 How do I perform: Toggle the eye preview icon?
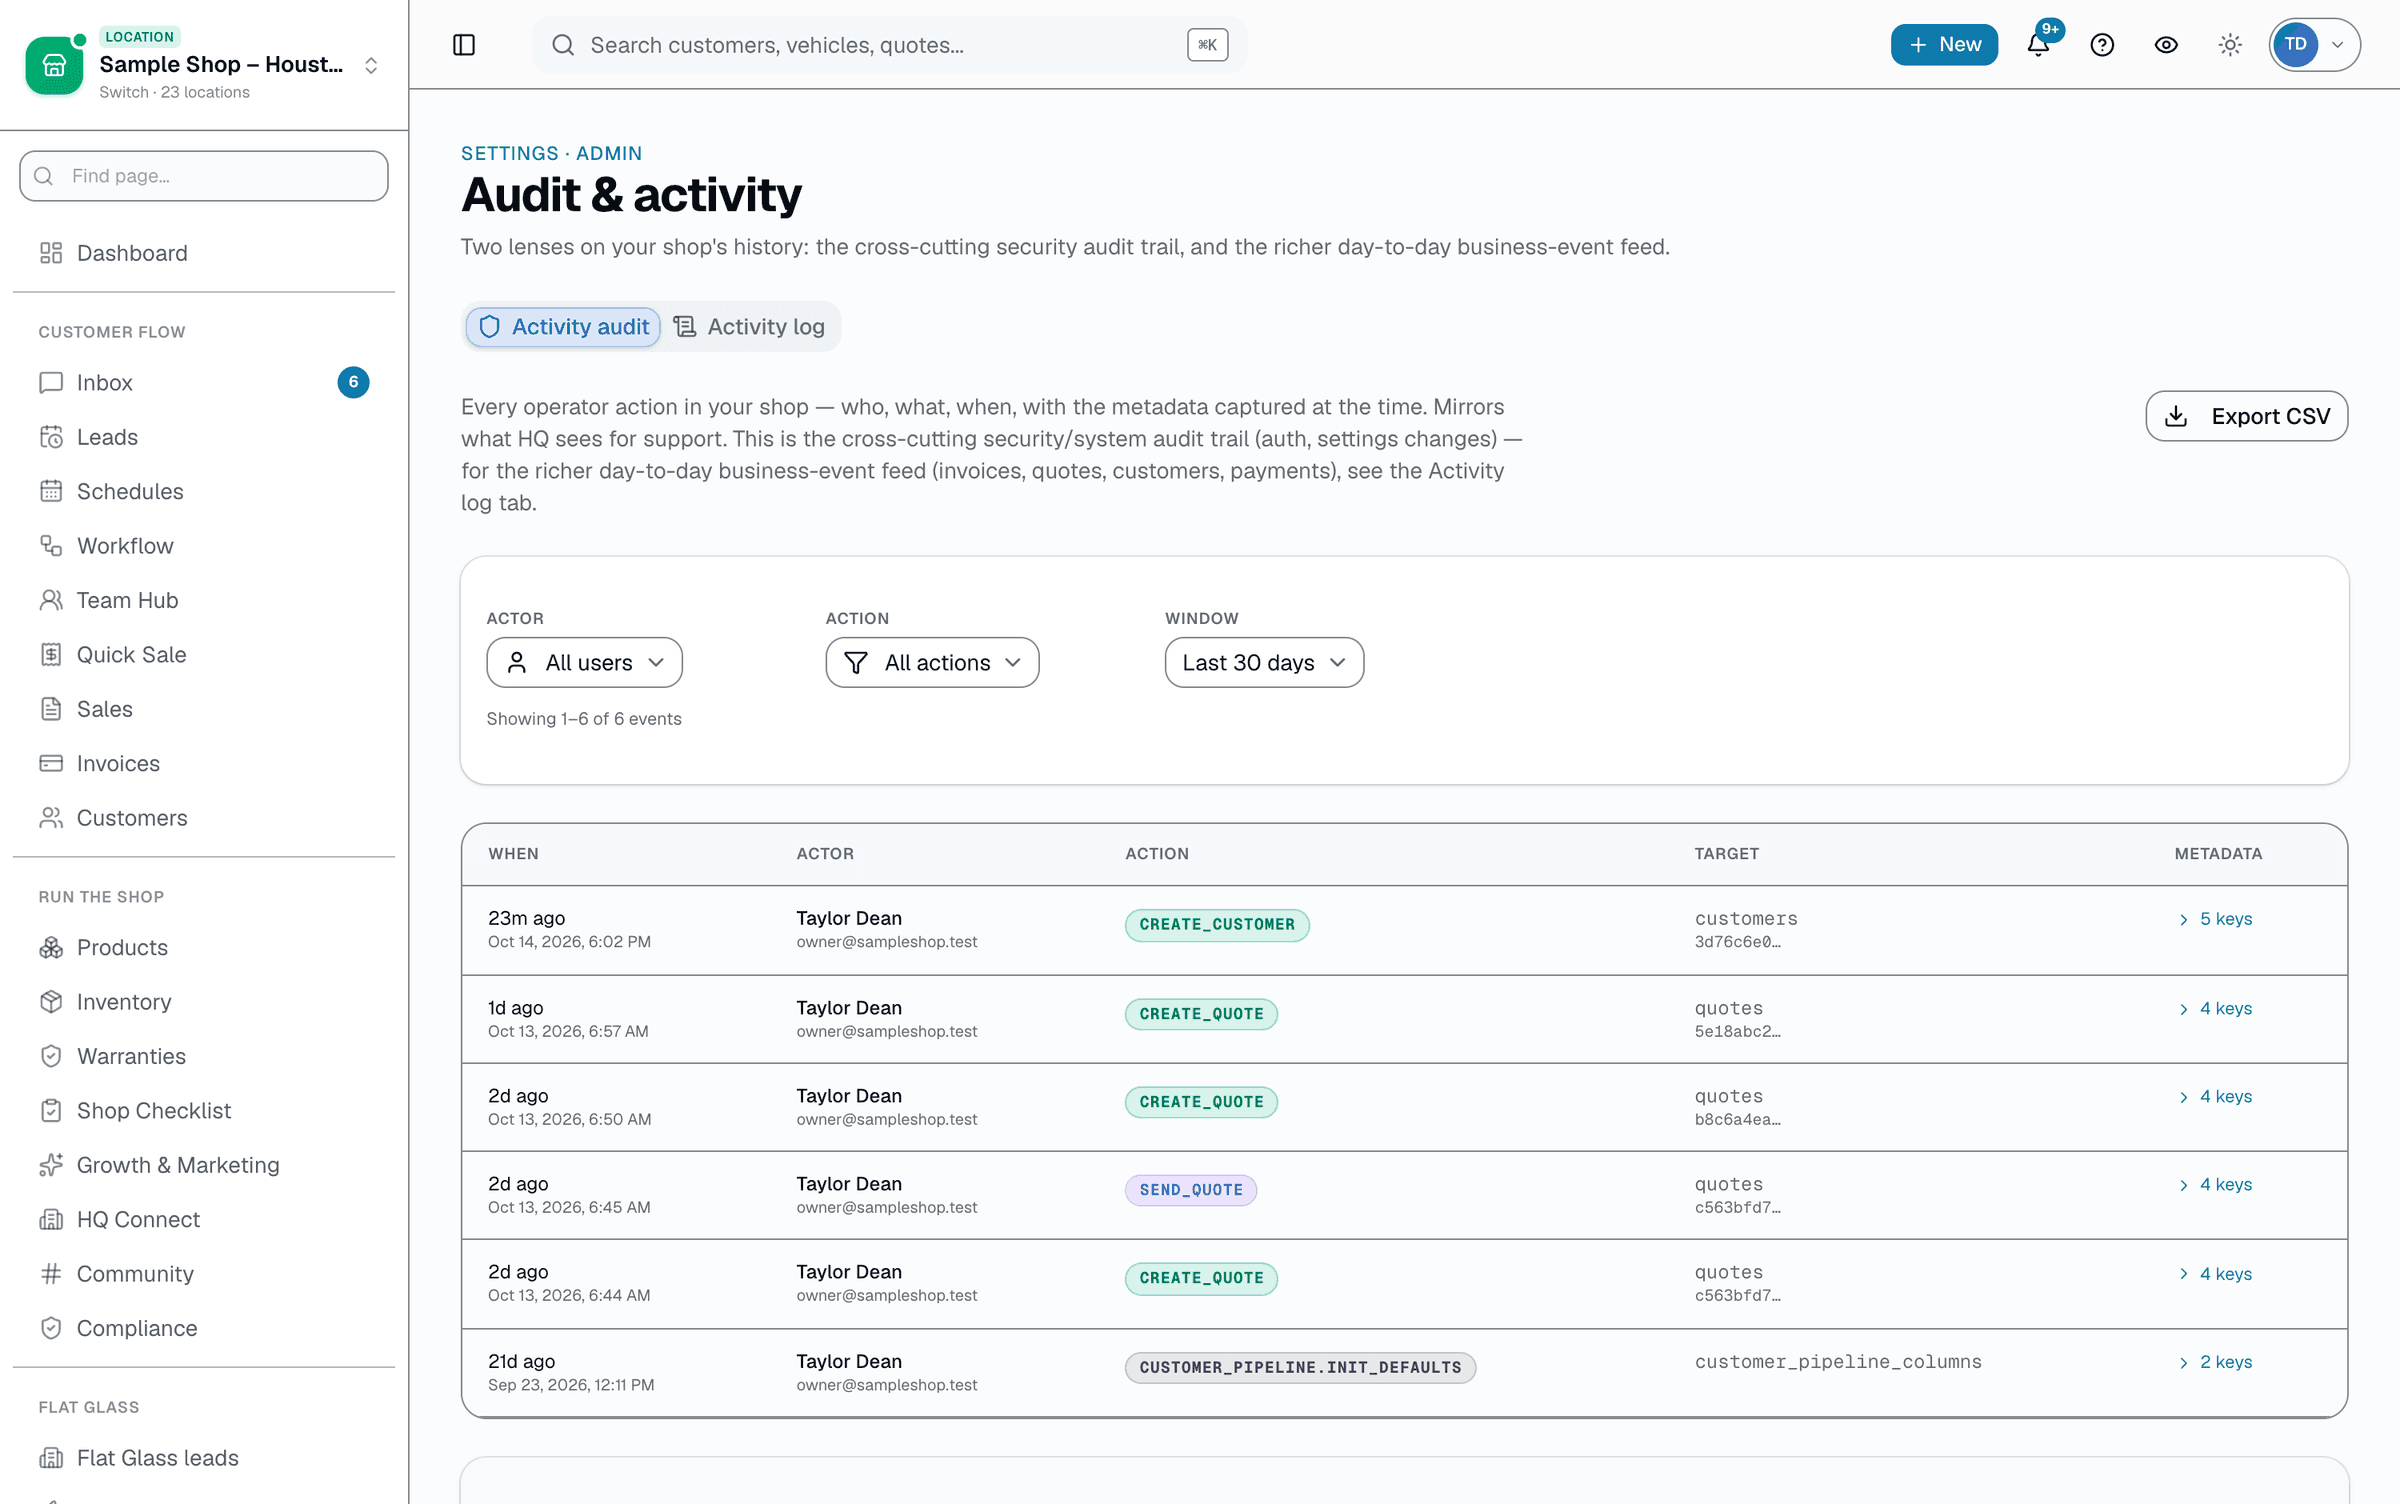2166,45
